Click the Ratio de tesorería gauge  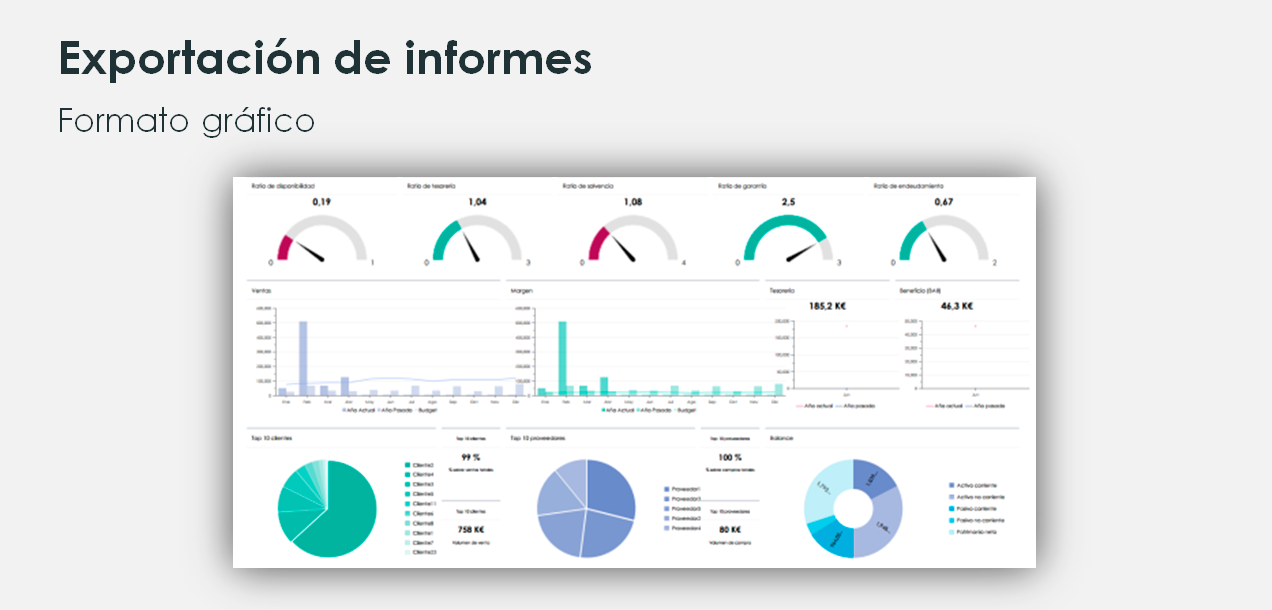(x=476, y=240)
